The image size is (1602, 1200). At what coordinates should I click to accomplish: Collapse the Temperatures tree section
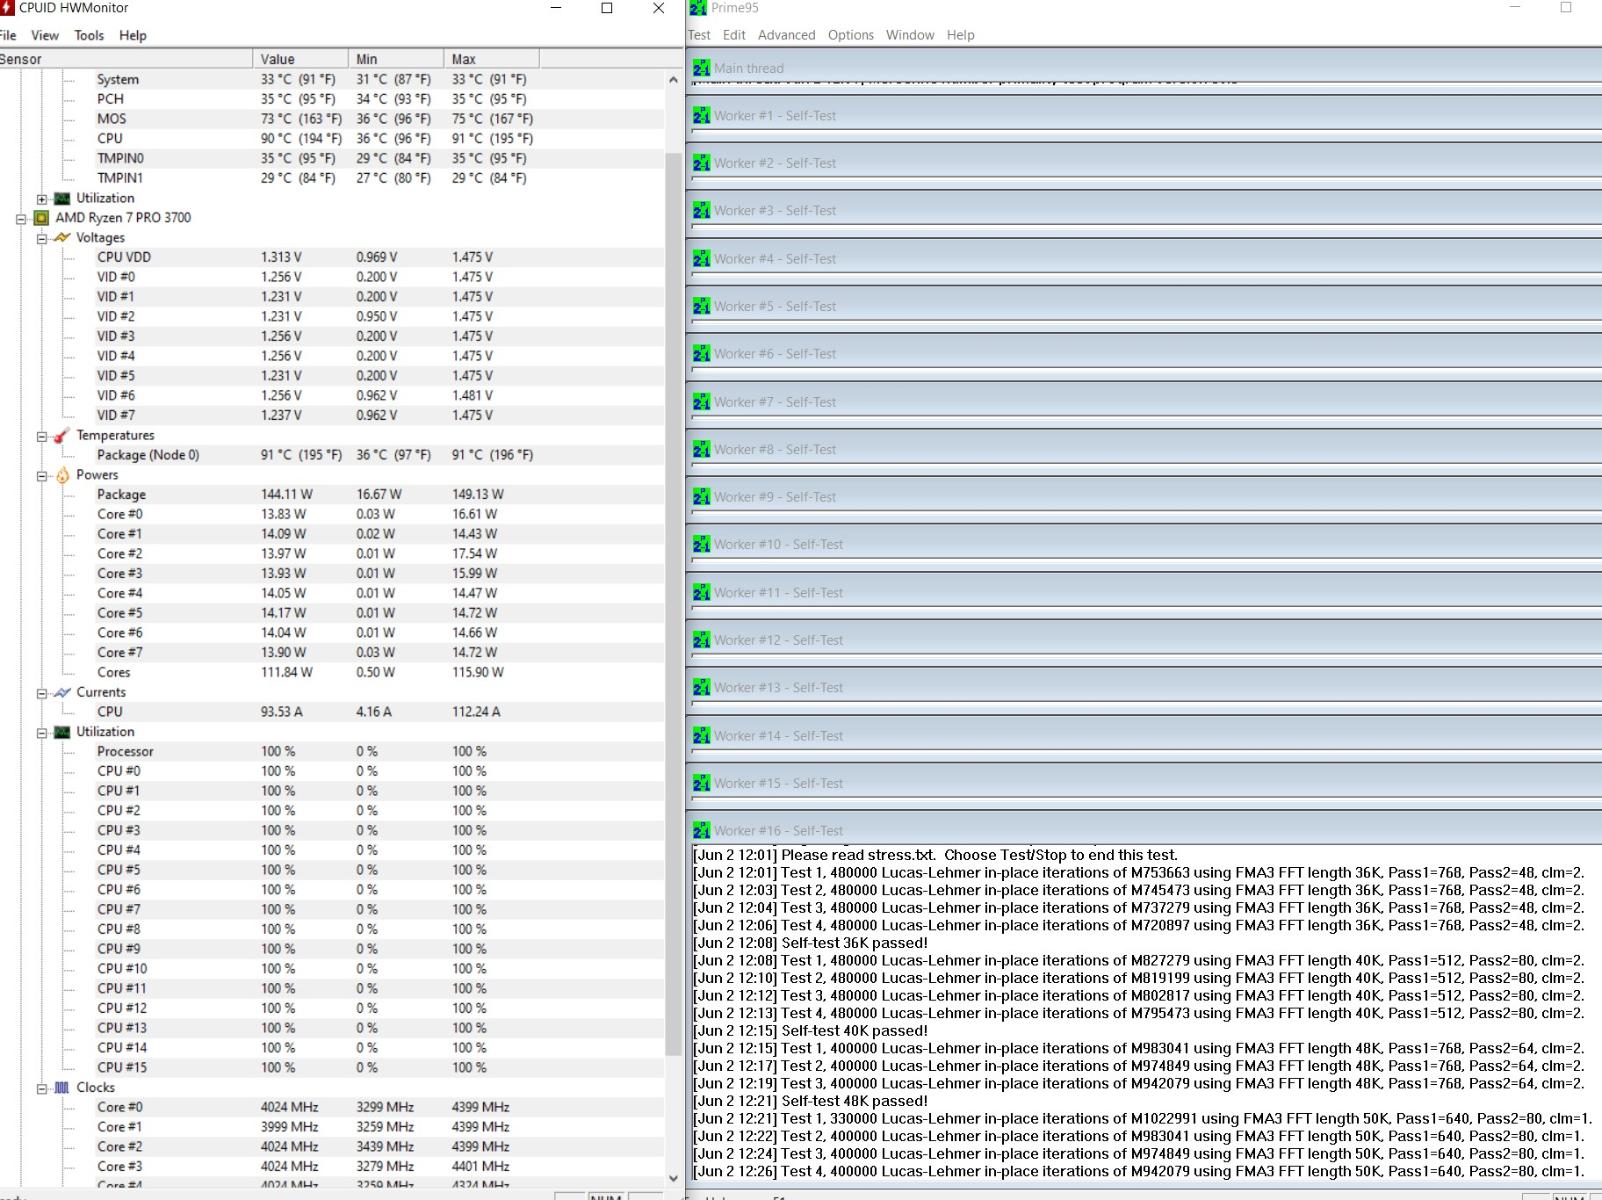tap(42, 436)
